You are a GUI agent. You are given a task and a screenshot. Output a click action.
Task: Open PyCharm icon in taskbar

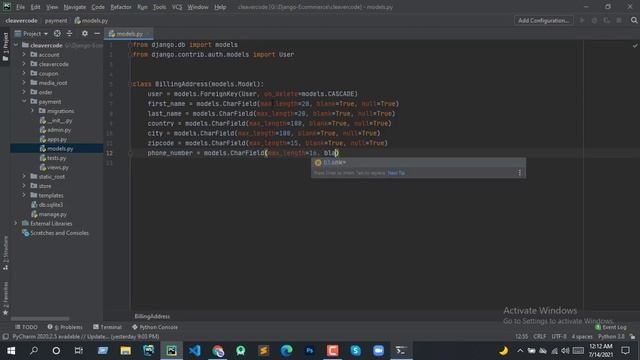(171, 351)
